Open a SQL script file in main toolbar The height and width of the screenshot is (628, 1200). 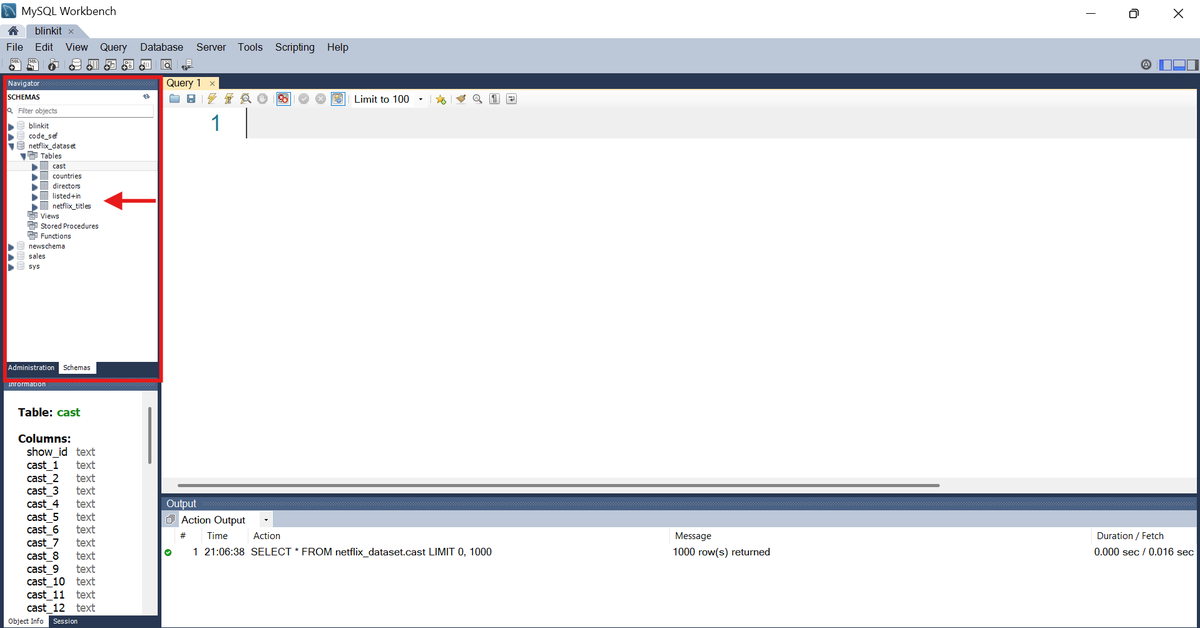click(x=32, y=65)
